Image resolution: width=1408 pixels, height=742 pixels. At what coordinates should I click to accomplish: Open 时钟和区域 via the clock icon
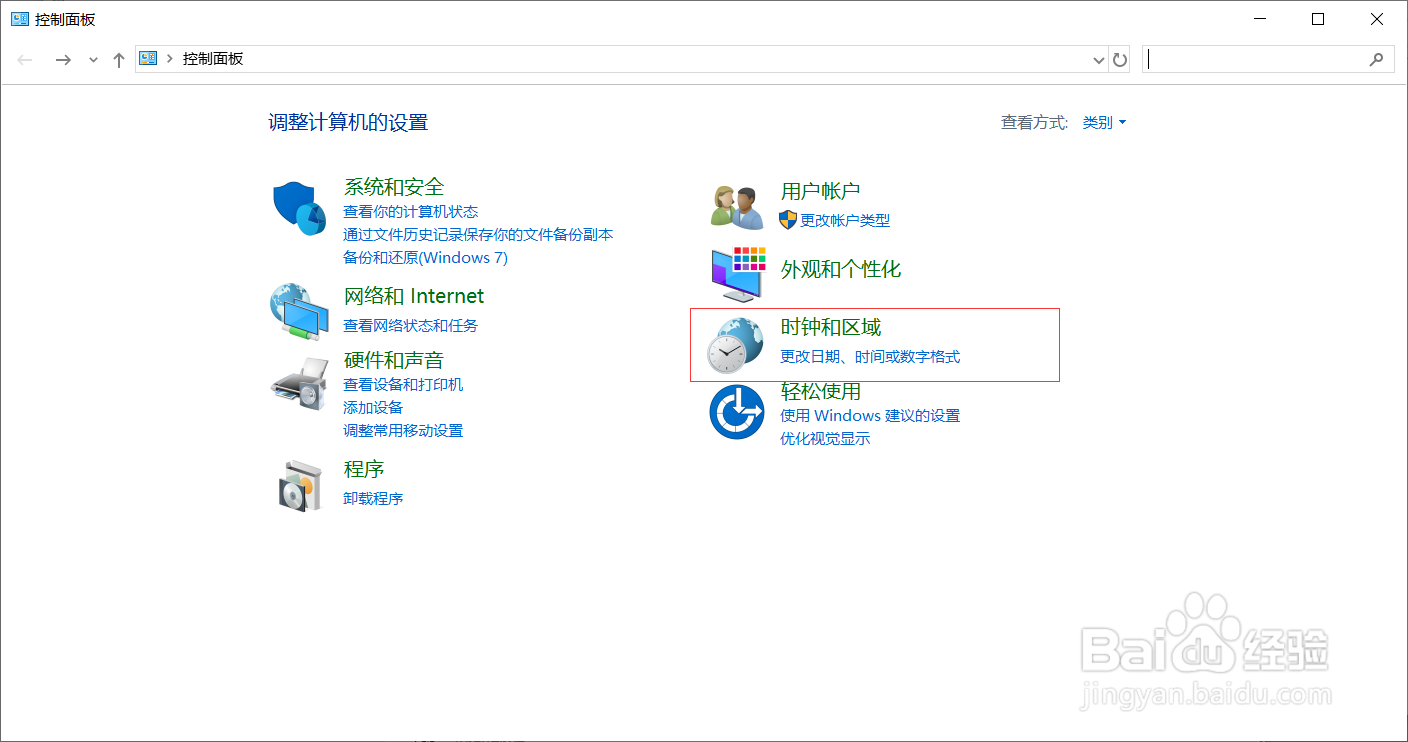[x=736, y=340]
